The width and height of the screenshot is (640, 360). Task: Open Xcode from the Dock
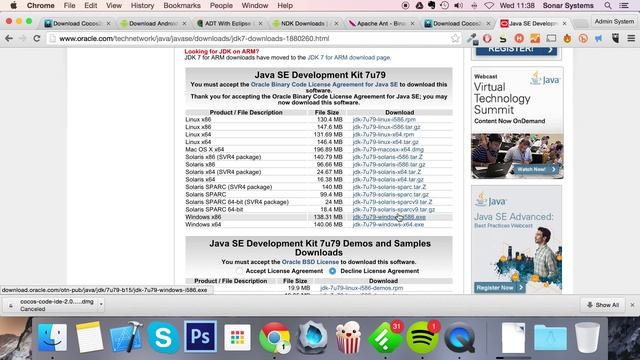click(x=126, y=337)
